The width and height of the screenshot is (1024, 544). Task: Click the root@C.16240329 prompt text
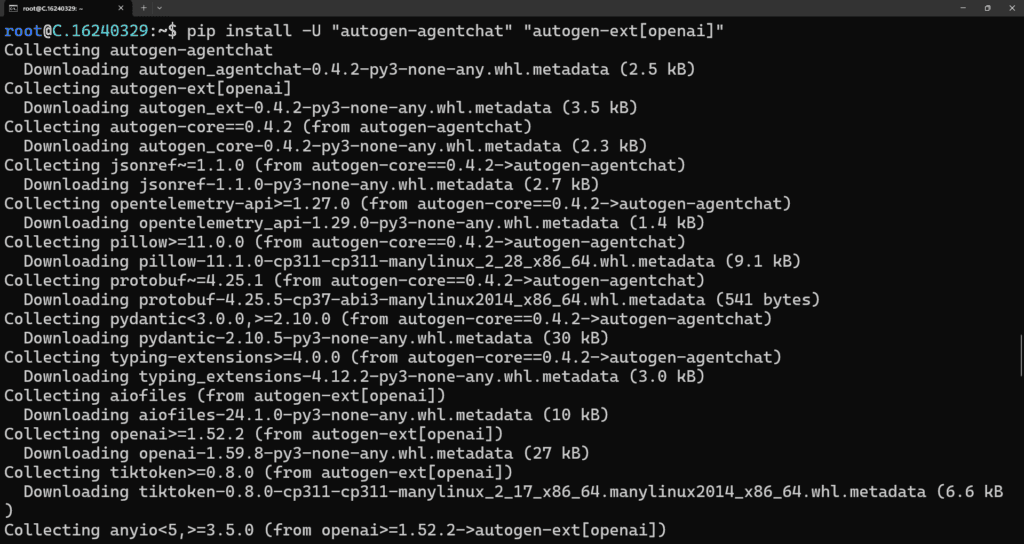[90, 31]
